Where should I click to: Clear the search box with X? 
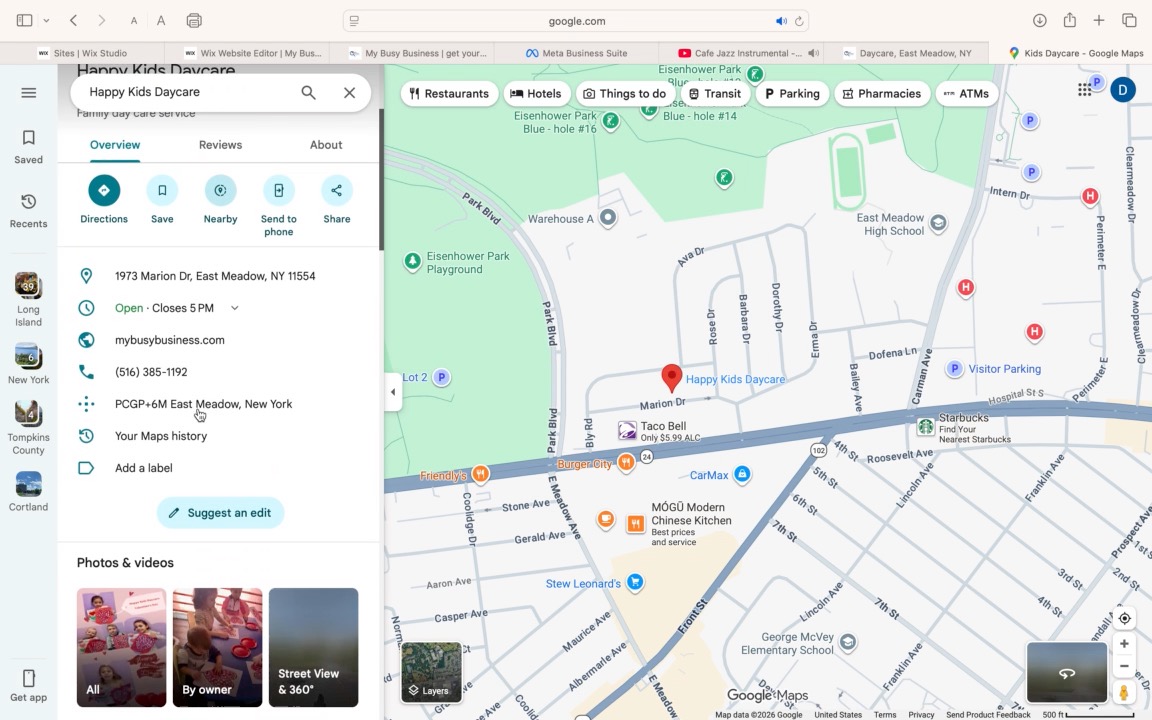pos(349,93)
